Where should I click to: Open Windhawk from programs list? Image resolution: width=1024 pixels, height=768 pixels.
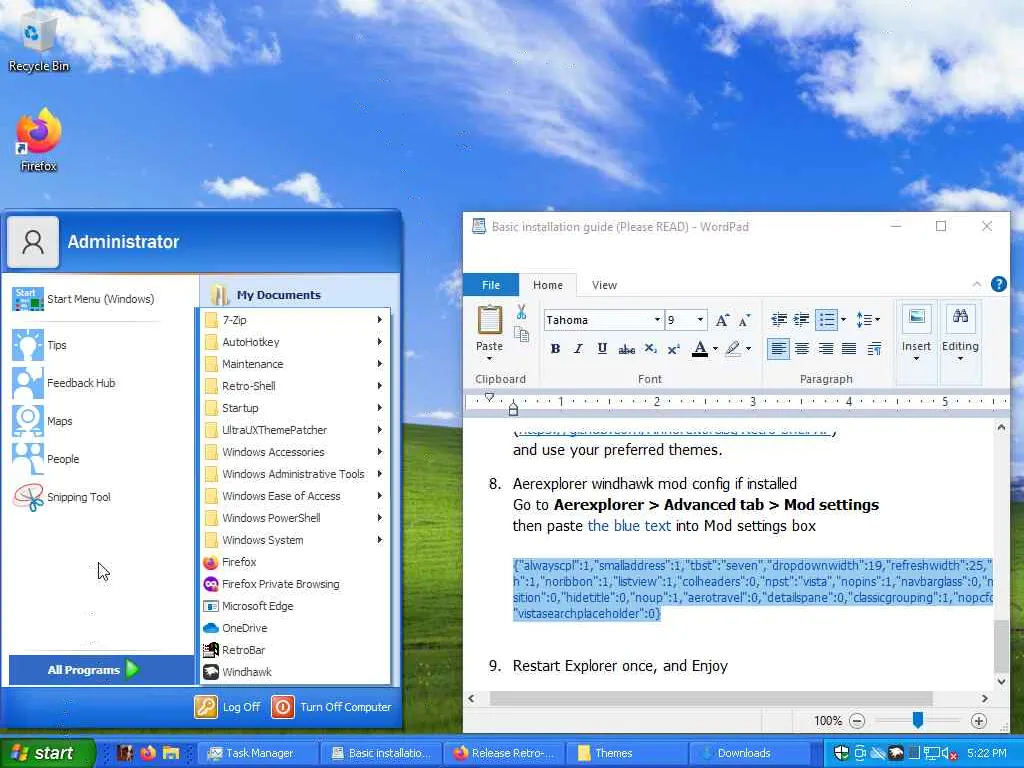[x=294, y=672]
